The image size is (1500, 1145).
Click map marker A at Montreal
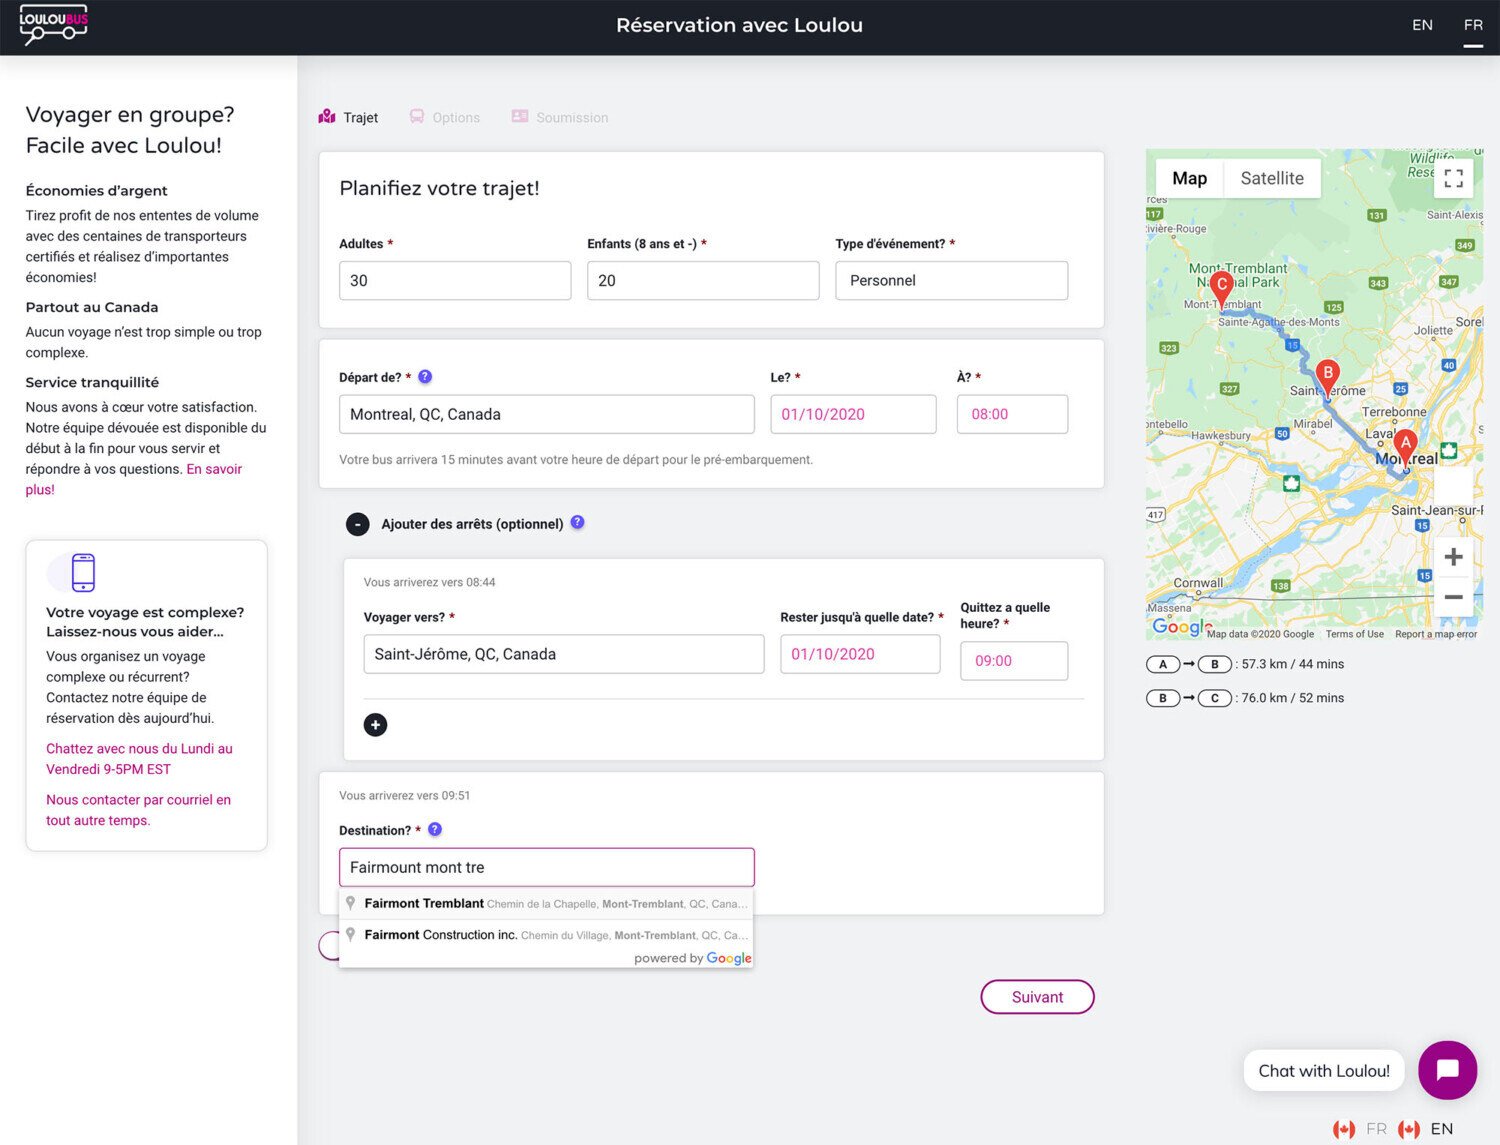point(1405,447)
